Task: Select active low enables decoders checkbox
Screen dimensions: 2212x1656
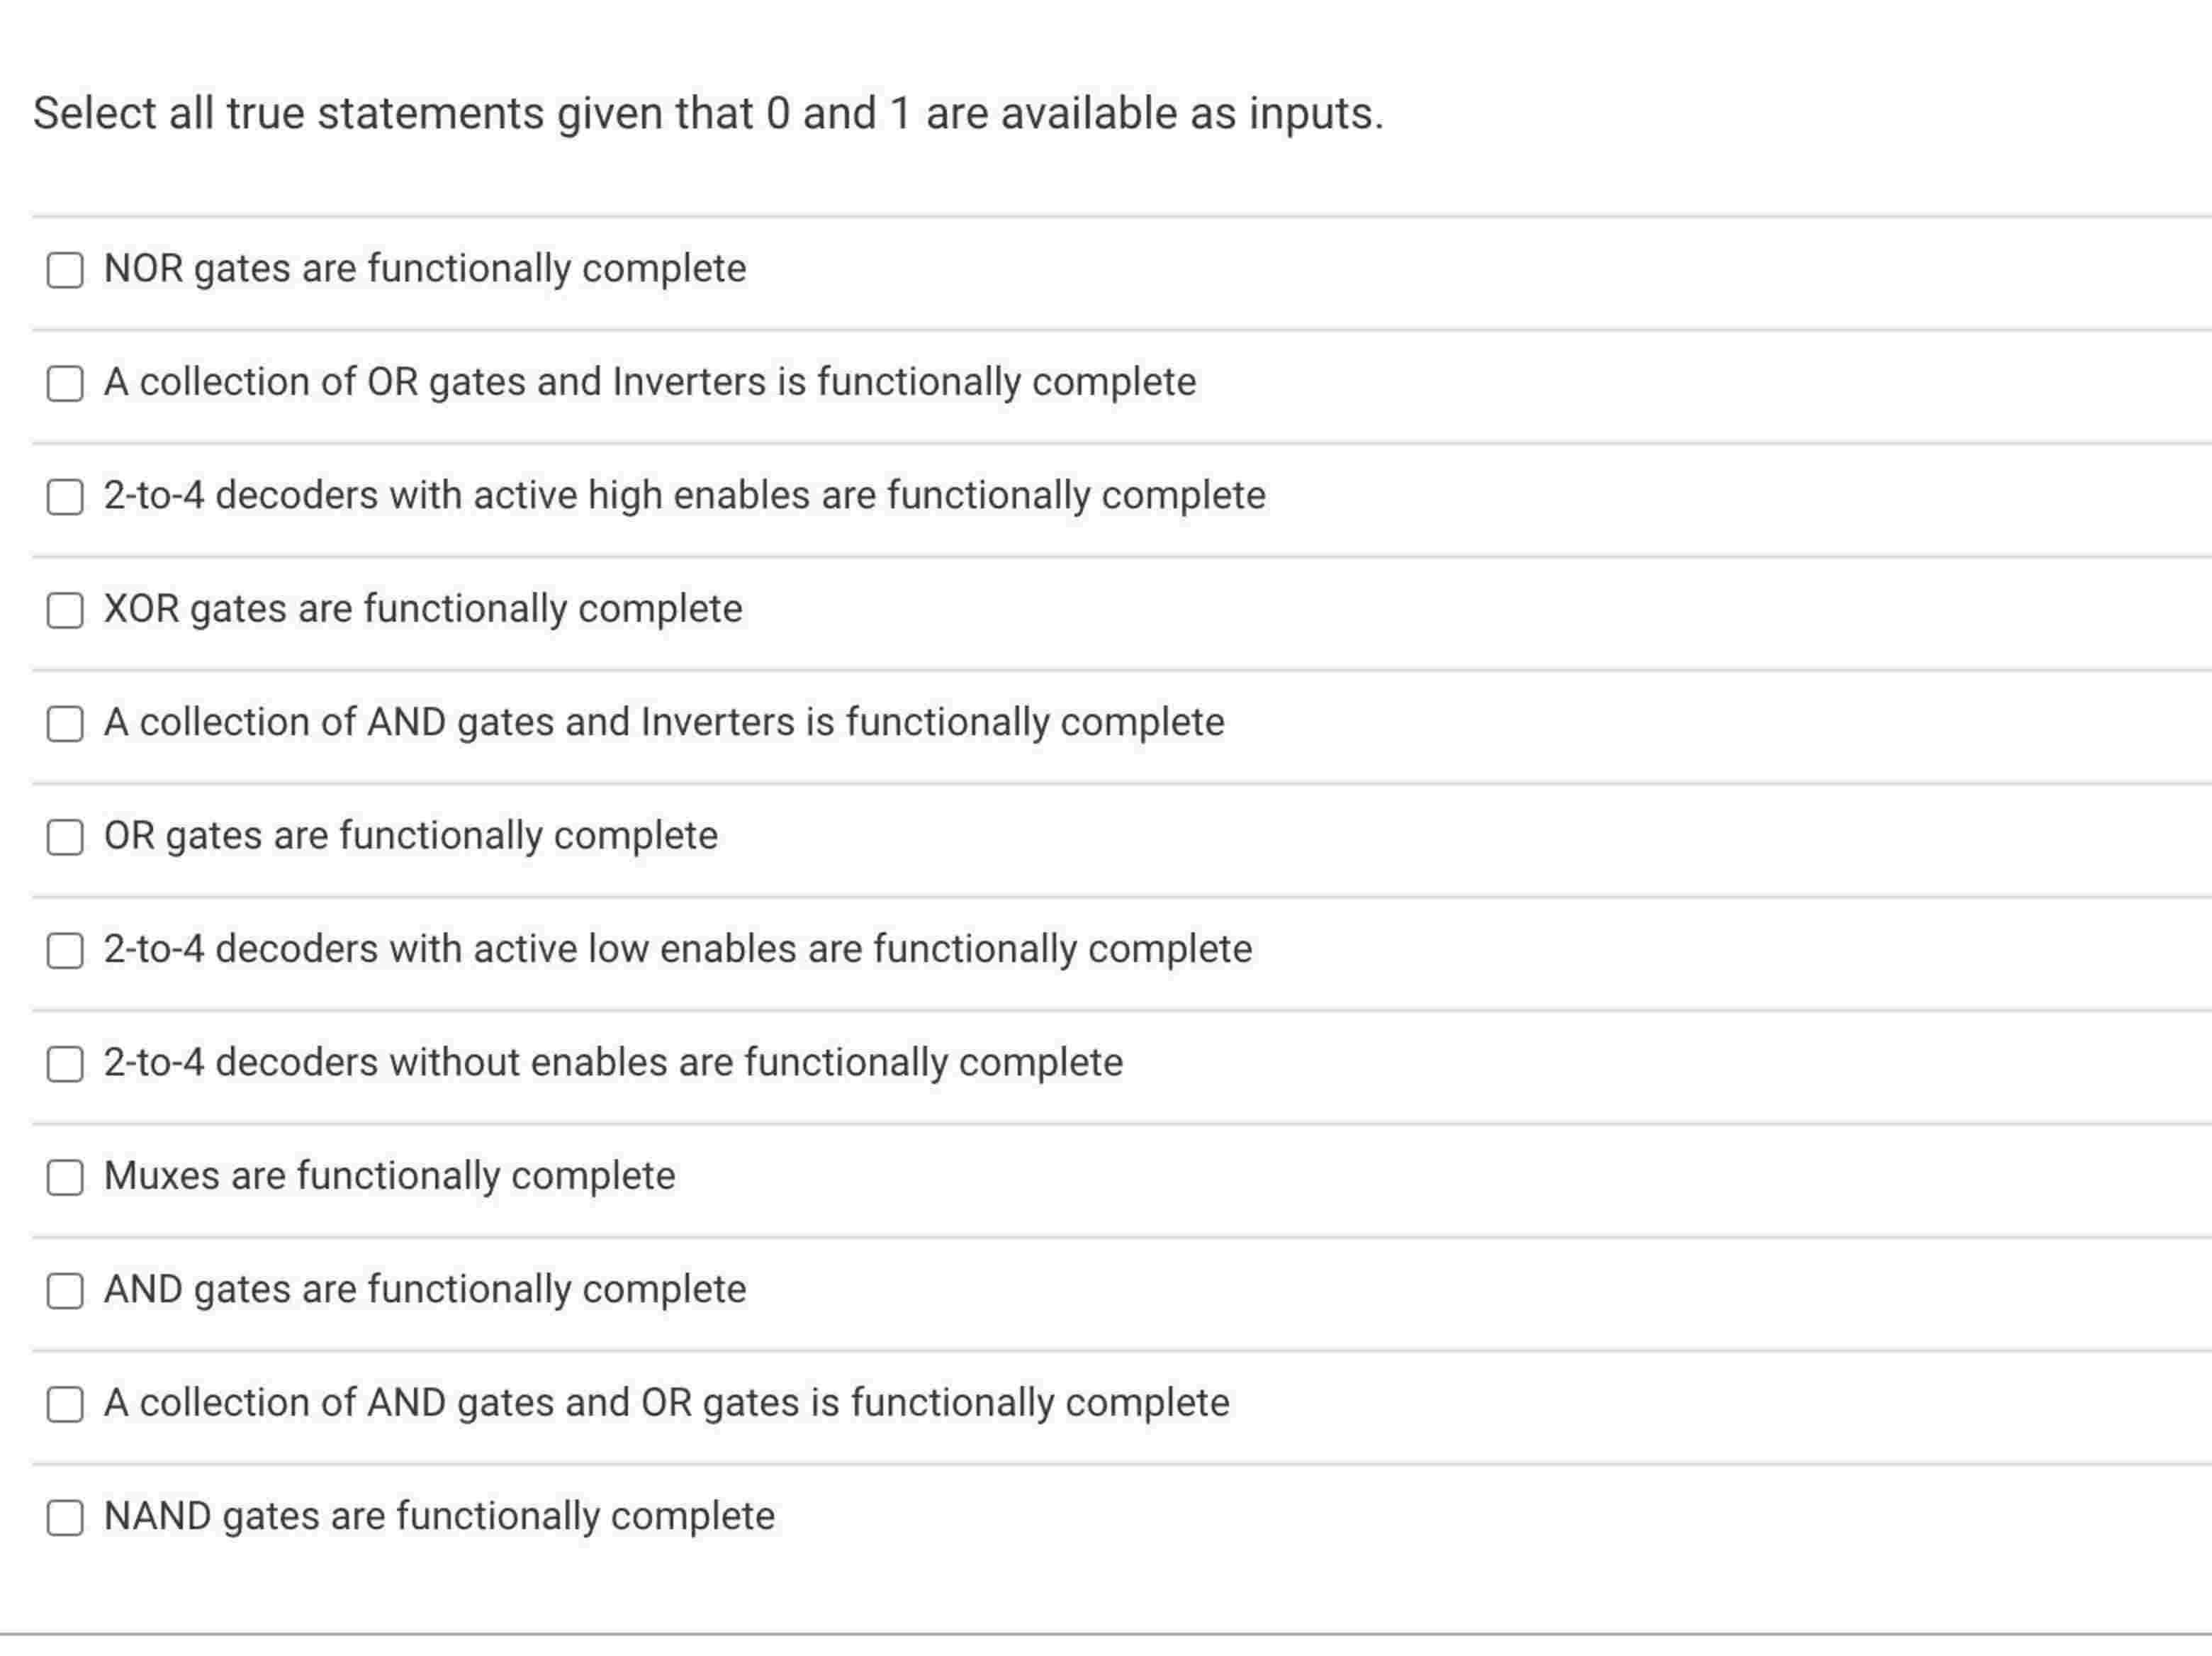Action: pyautogui.click(x=65, y=950)
